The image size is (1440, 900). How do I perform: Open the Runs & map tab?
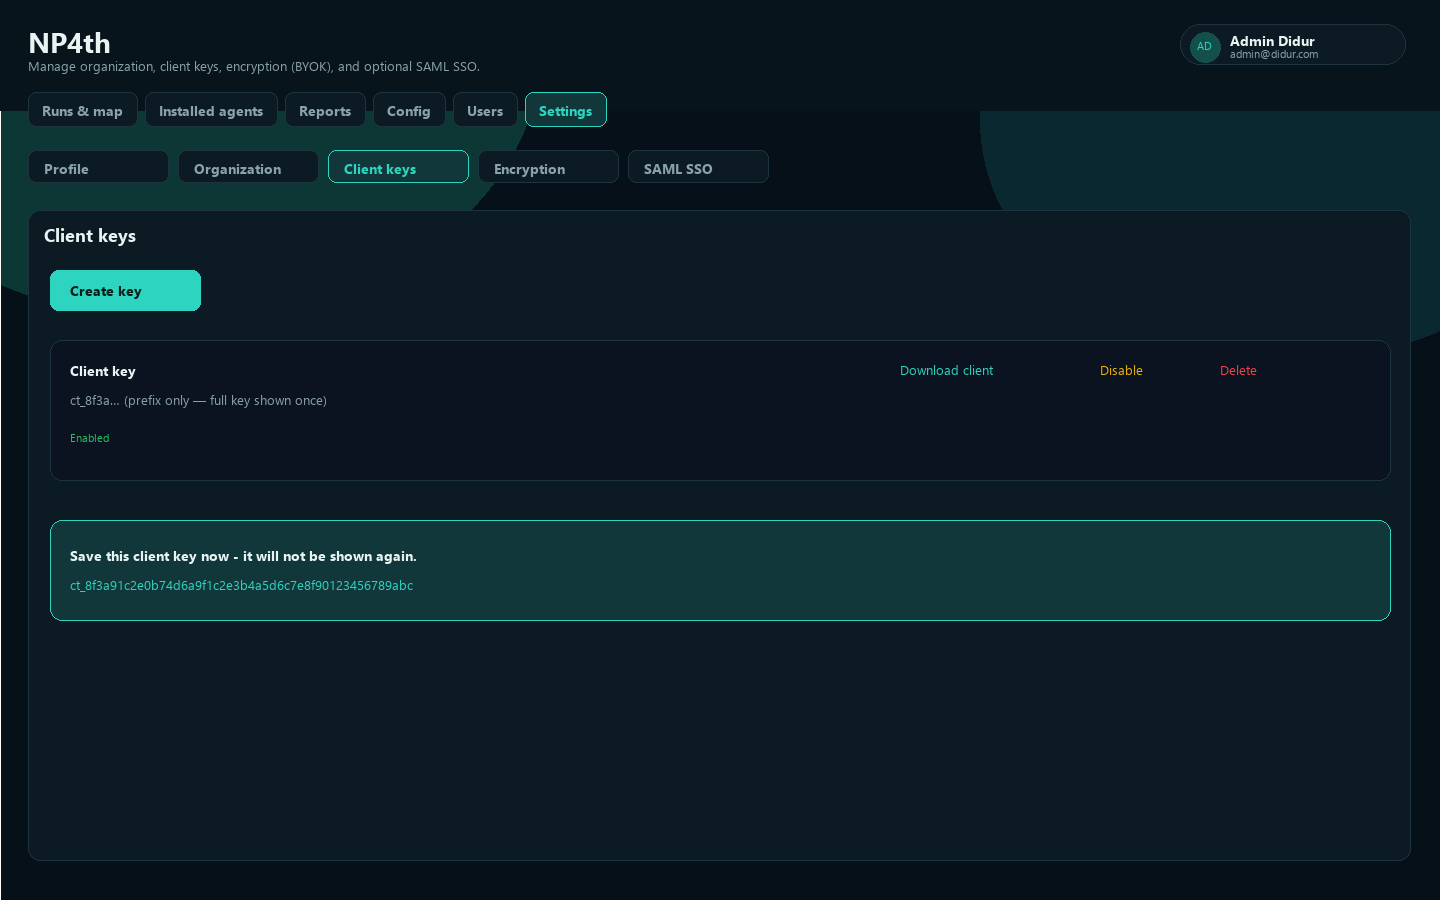coord(83,110)
